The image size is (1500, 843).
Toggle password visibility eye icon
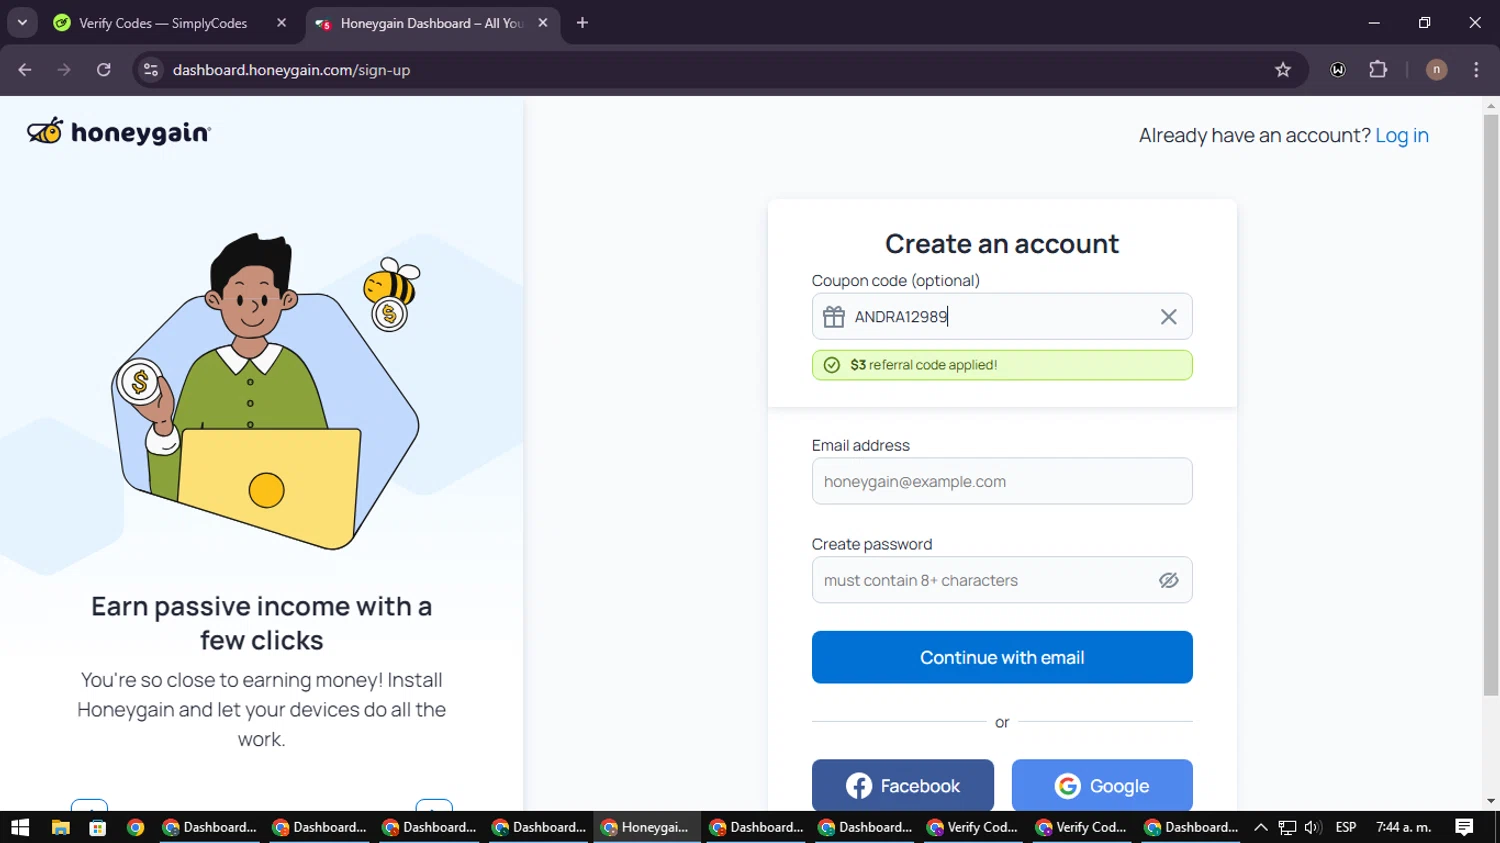pos(1168,580)
